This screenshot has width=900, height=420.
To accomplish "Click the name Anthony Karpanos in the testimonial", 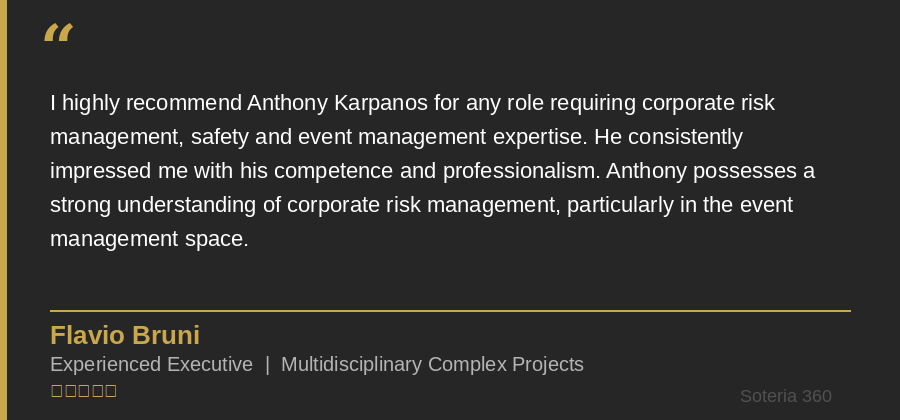I will coord(337,103).
